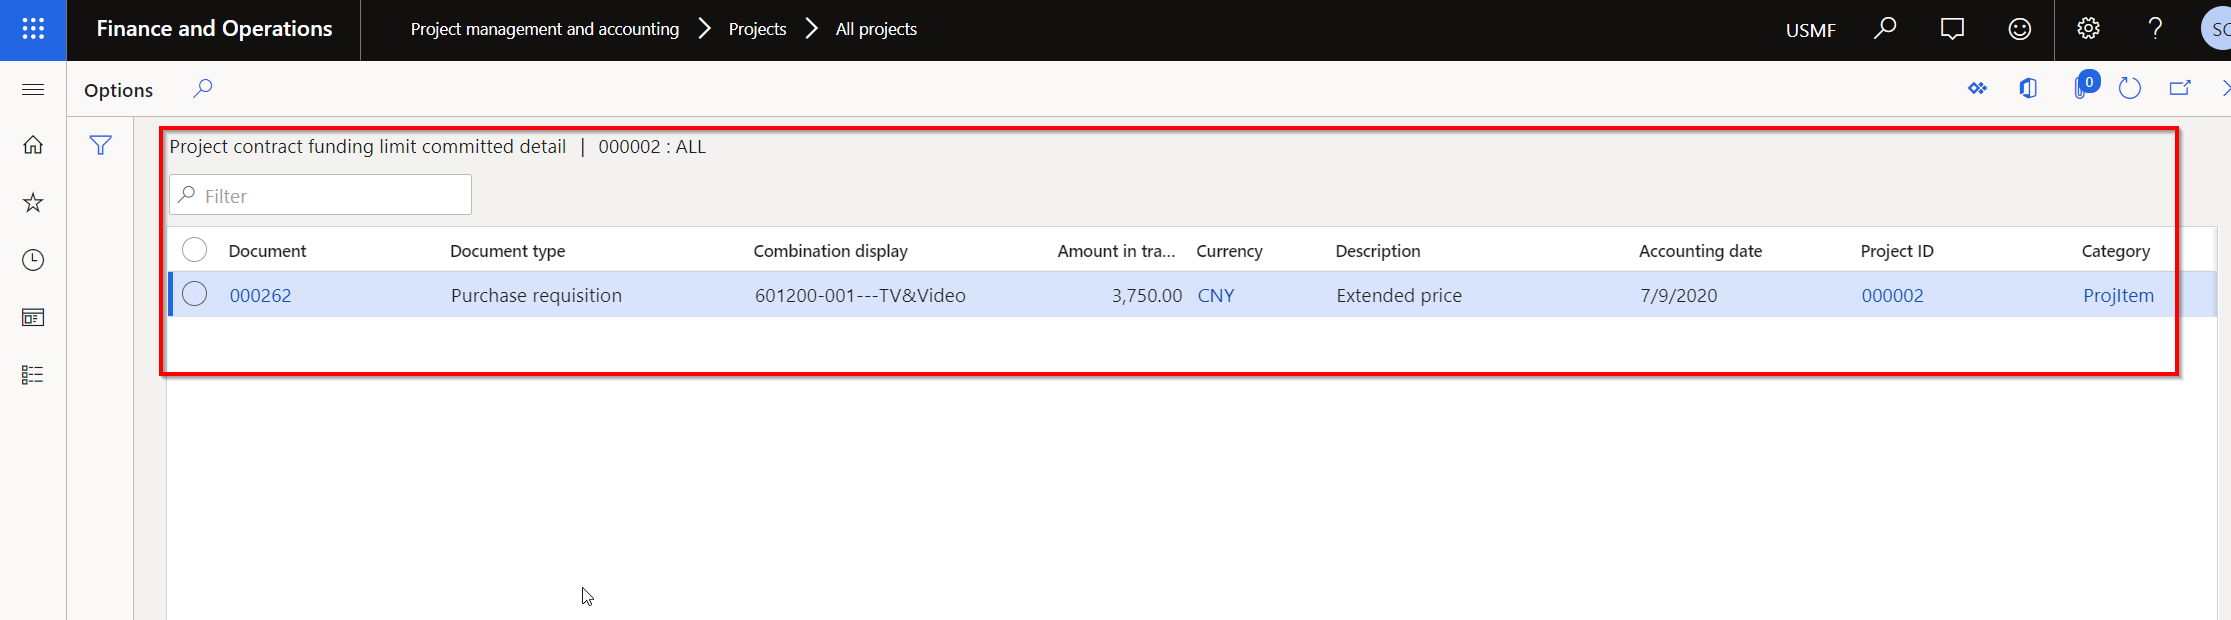Viewport: 2231px width, 620px height.
Task: Show the filter pane funnel icon
Action: [x=100, y=145]
